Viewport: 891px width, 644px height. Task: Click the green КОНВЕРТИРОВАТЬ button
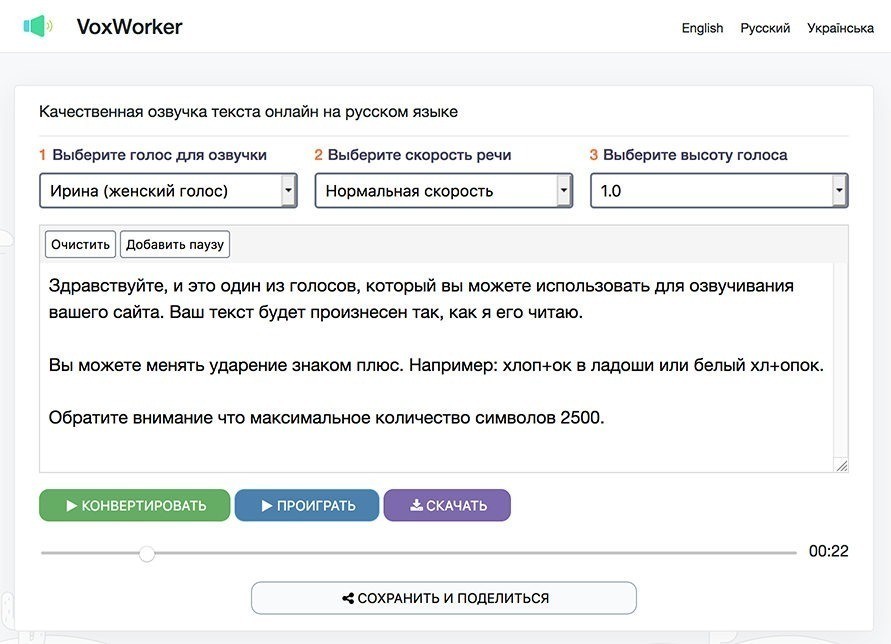point(135,505)
